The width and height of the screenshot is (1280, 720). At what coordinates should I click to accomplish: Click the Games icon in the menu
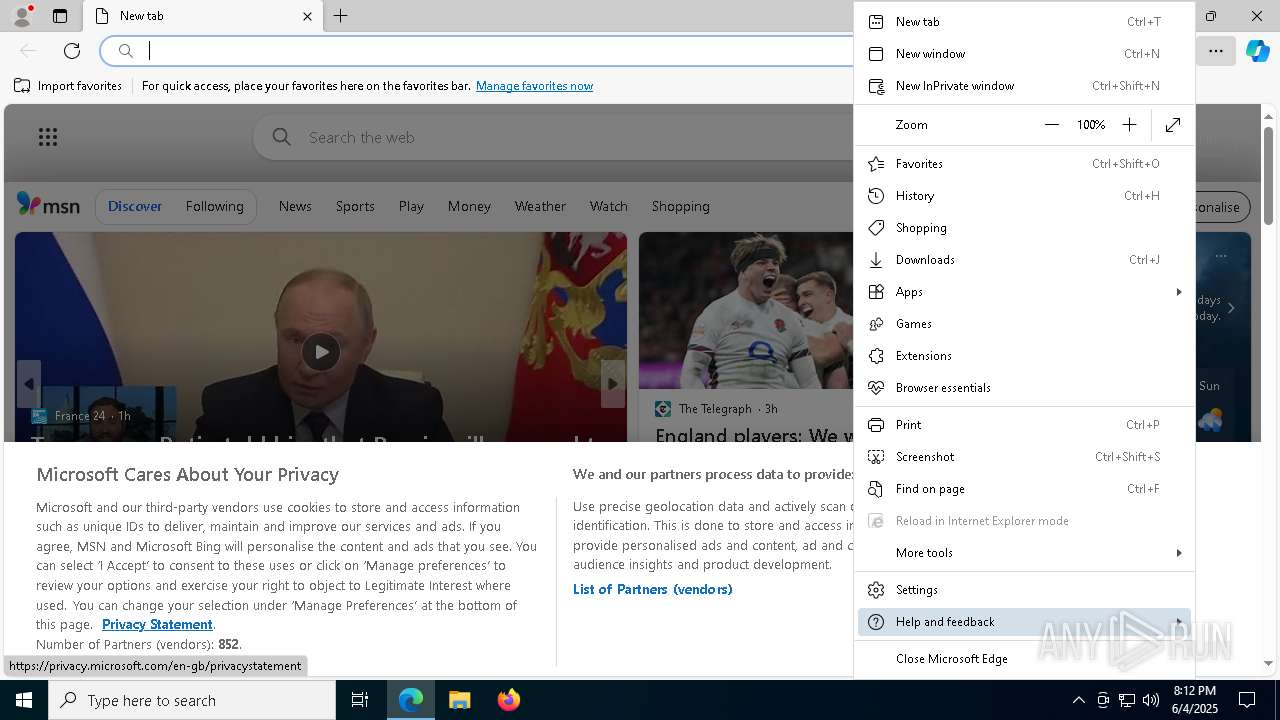point(876,324)
